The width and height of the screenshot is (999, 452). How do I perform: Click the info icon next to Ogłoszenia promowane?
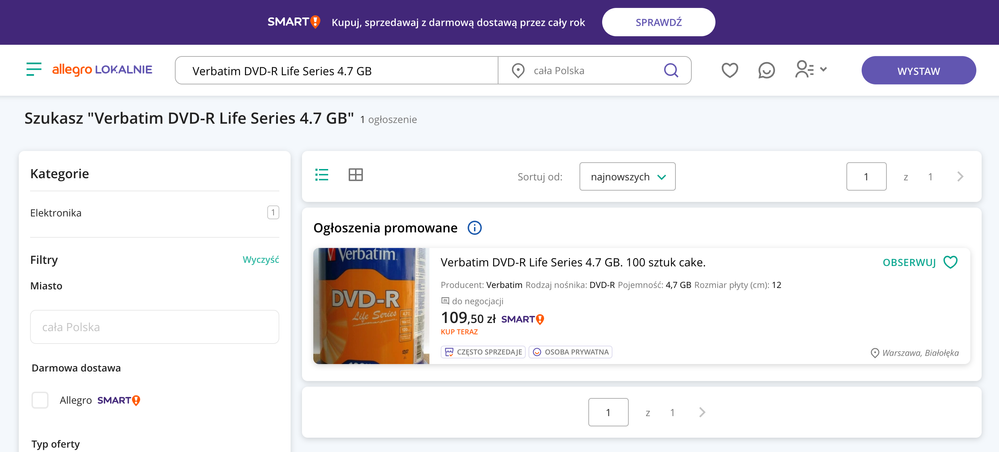coord(475,228)
